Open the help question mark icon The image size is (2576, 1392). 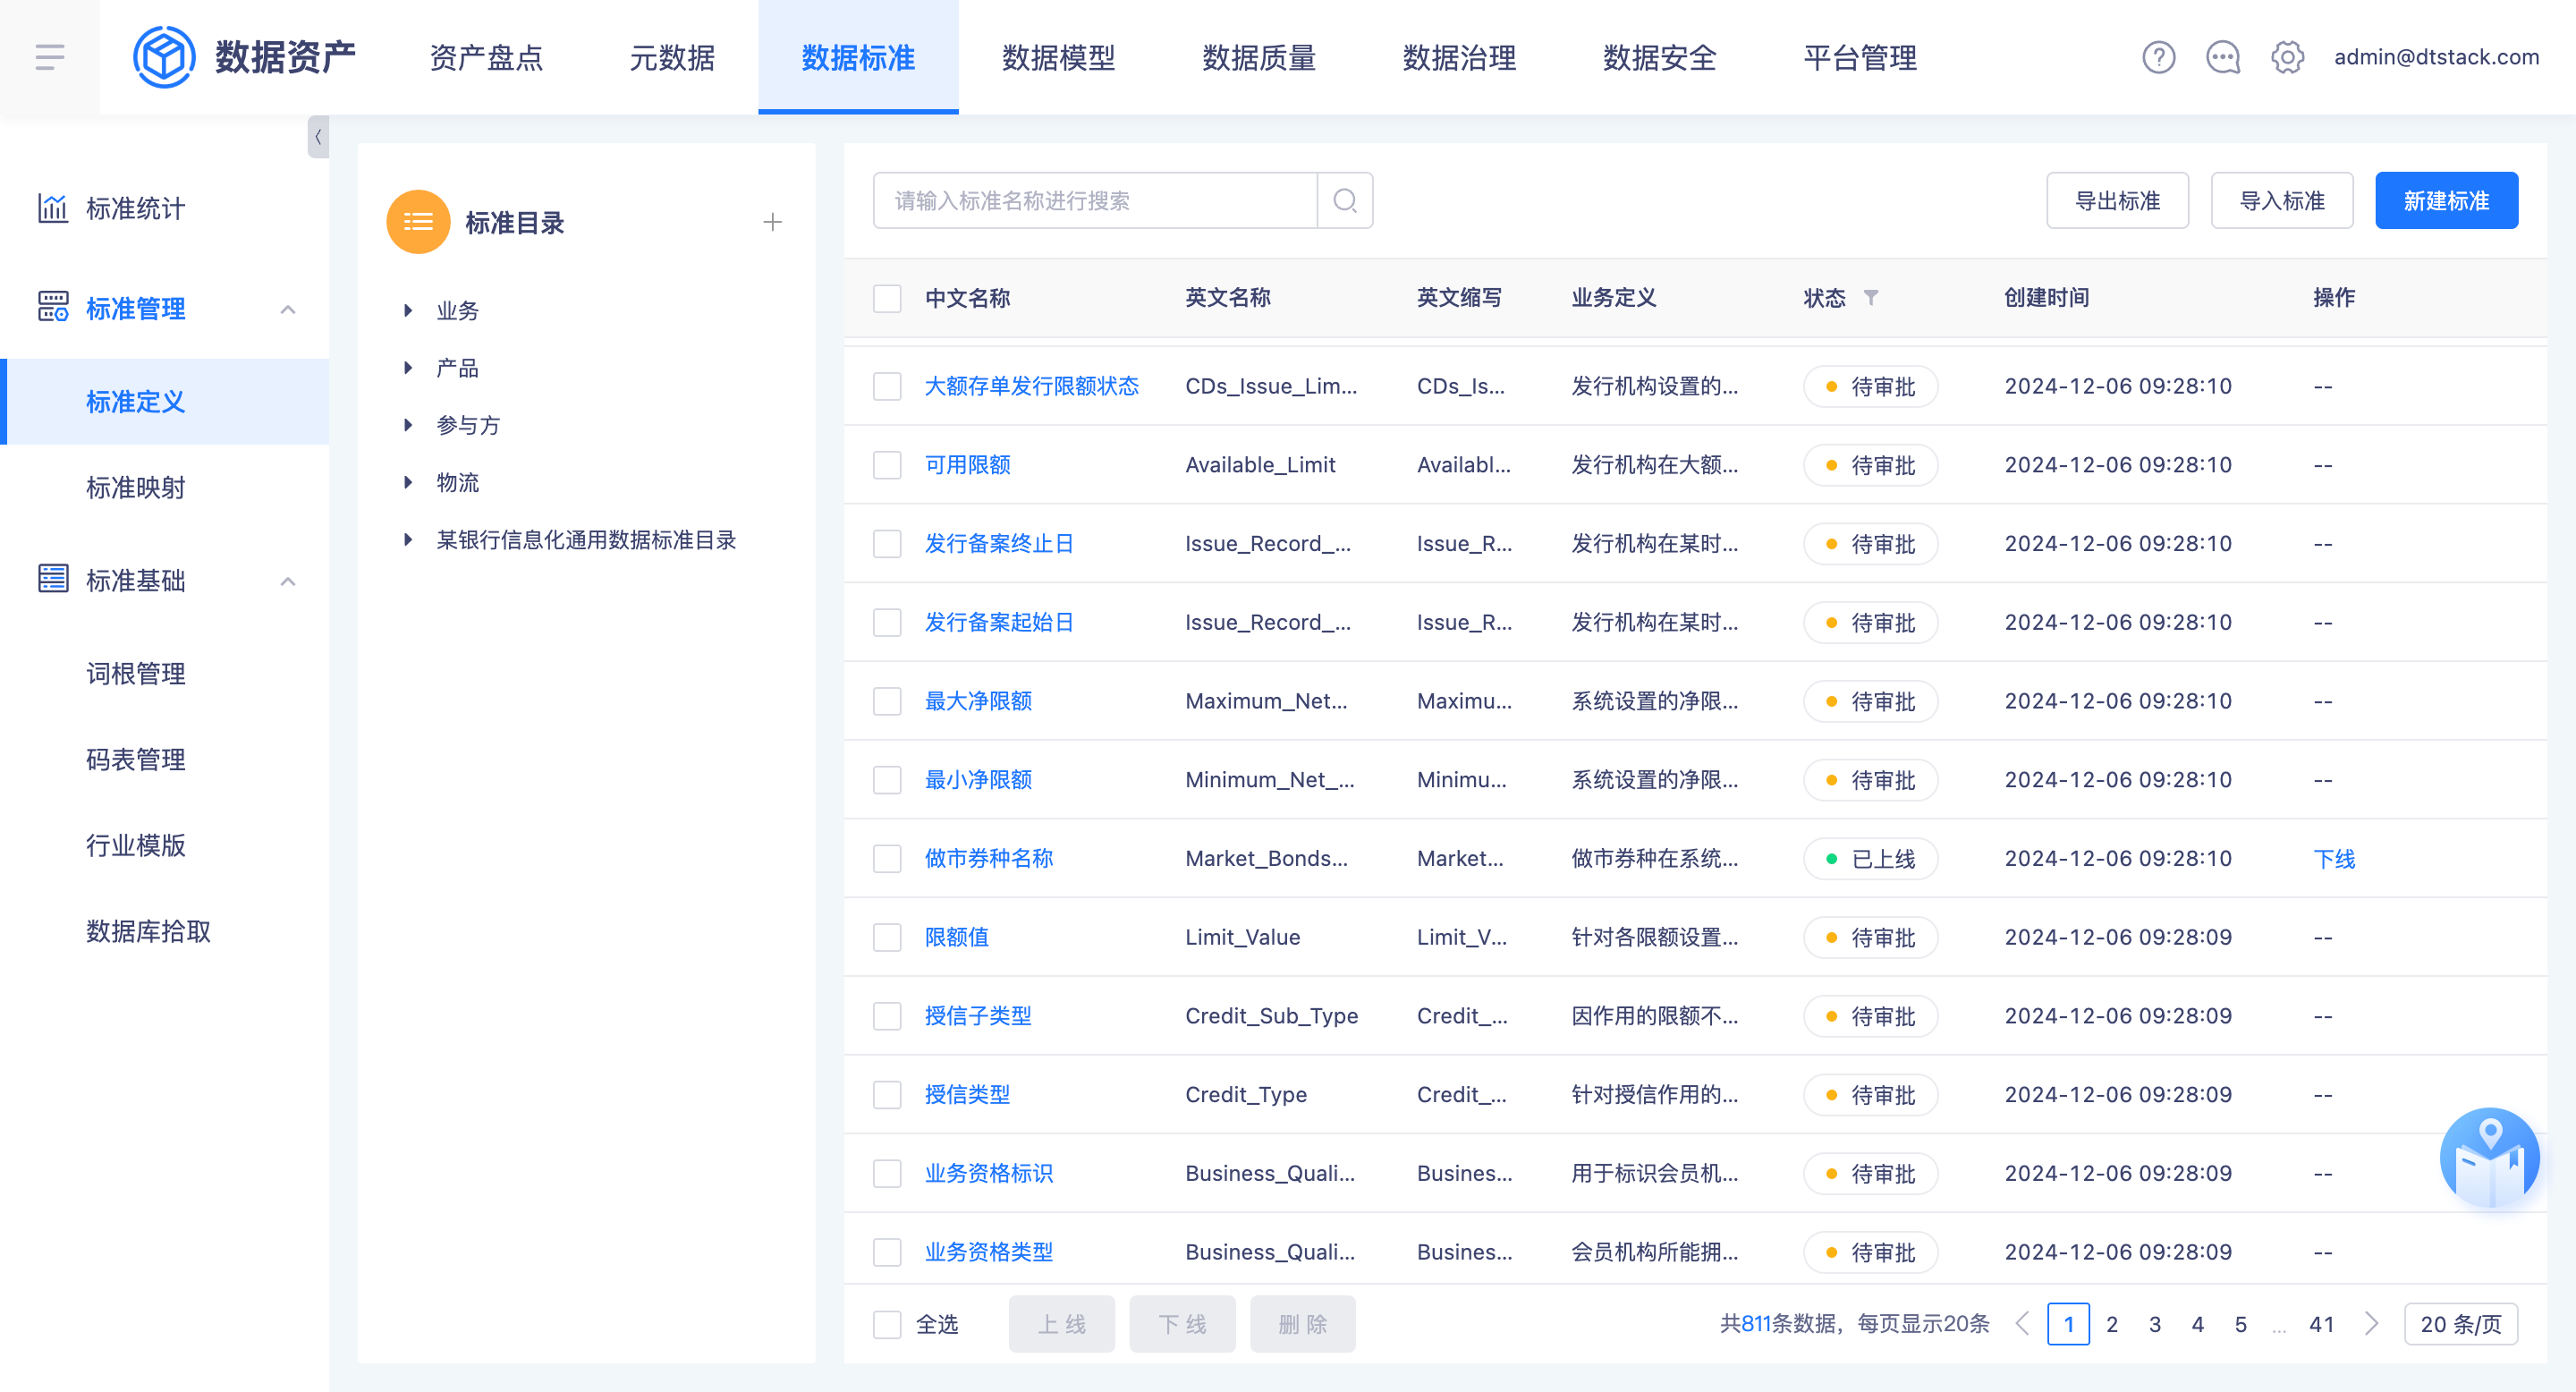pos(2158,57)
